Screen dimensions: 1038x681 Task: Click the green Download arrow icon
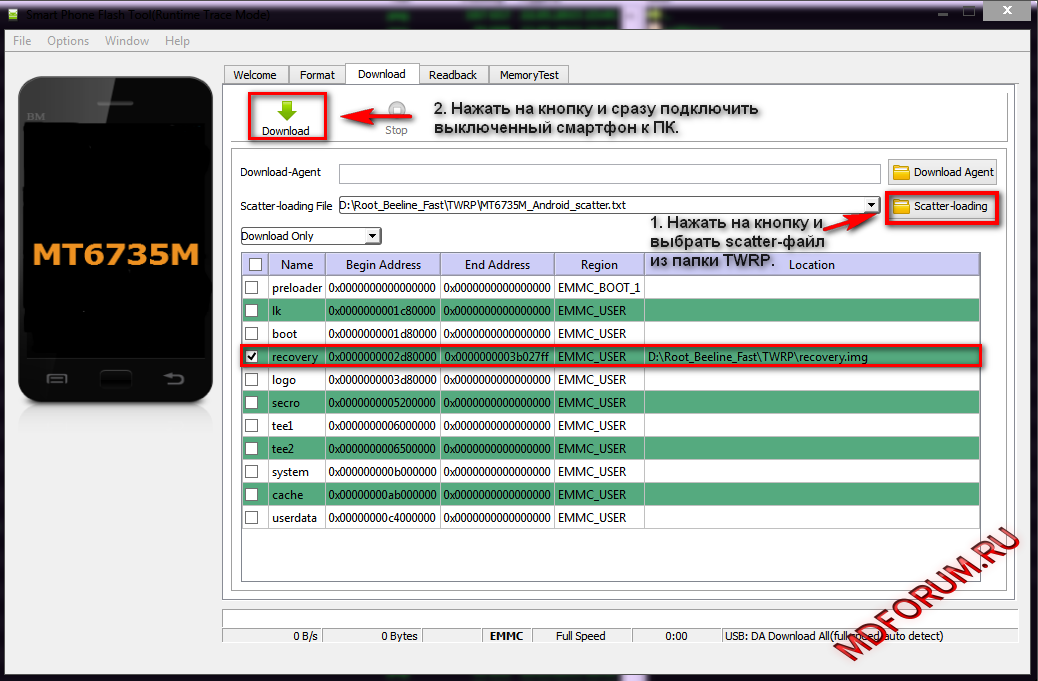coord(286,110)
